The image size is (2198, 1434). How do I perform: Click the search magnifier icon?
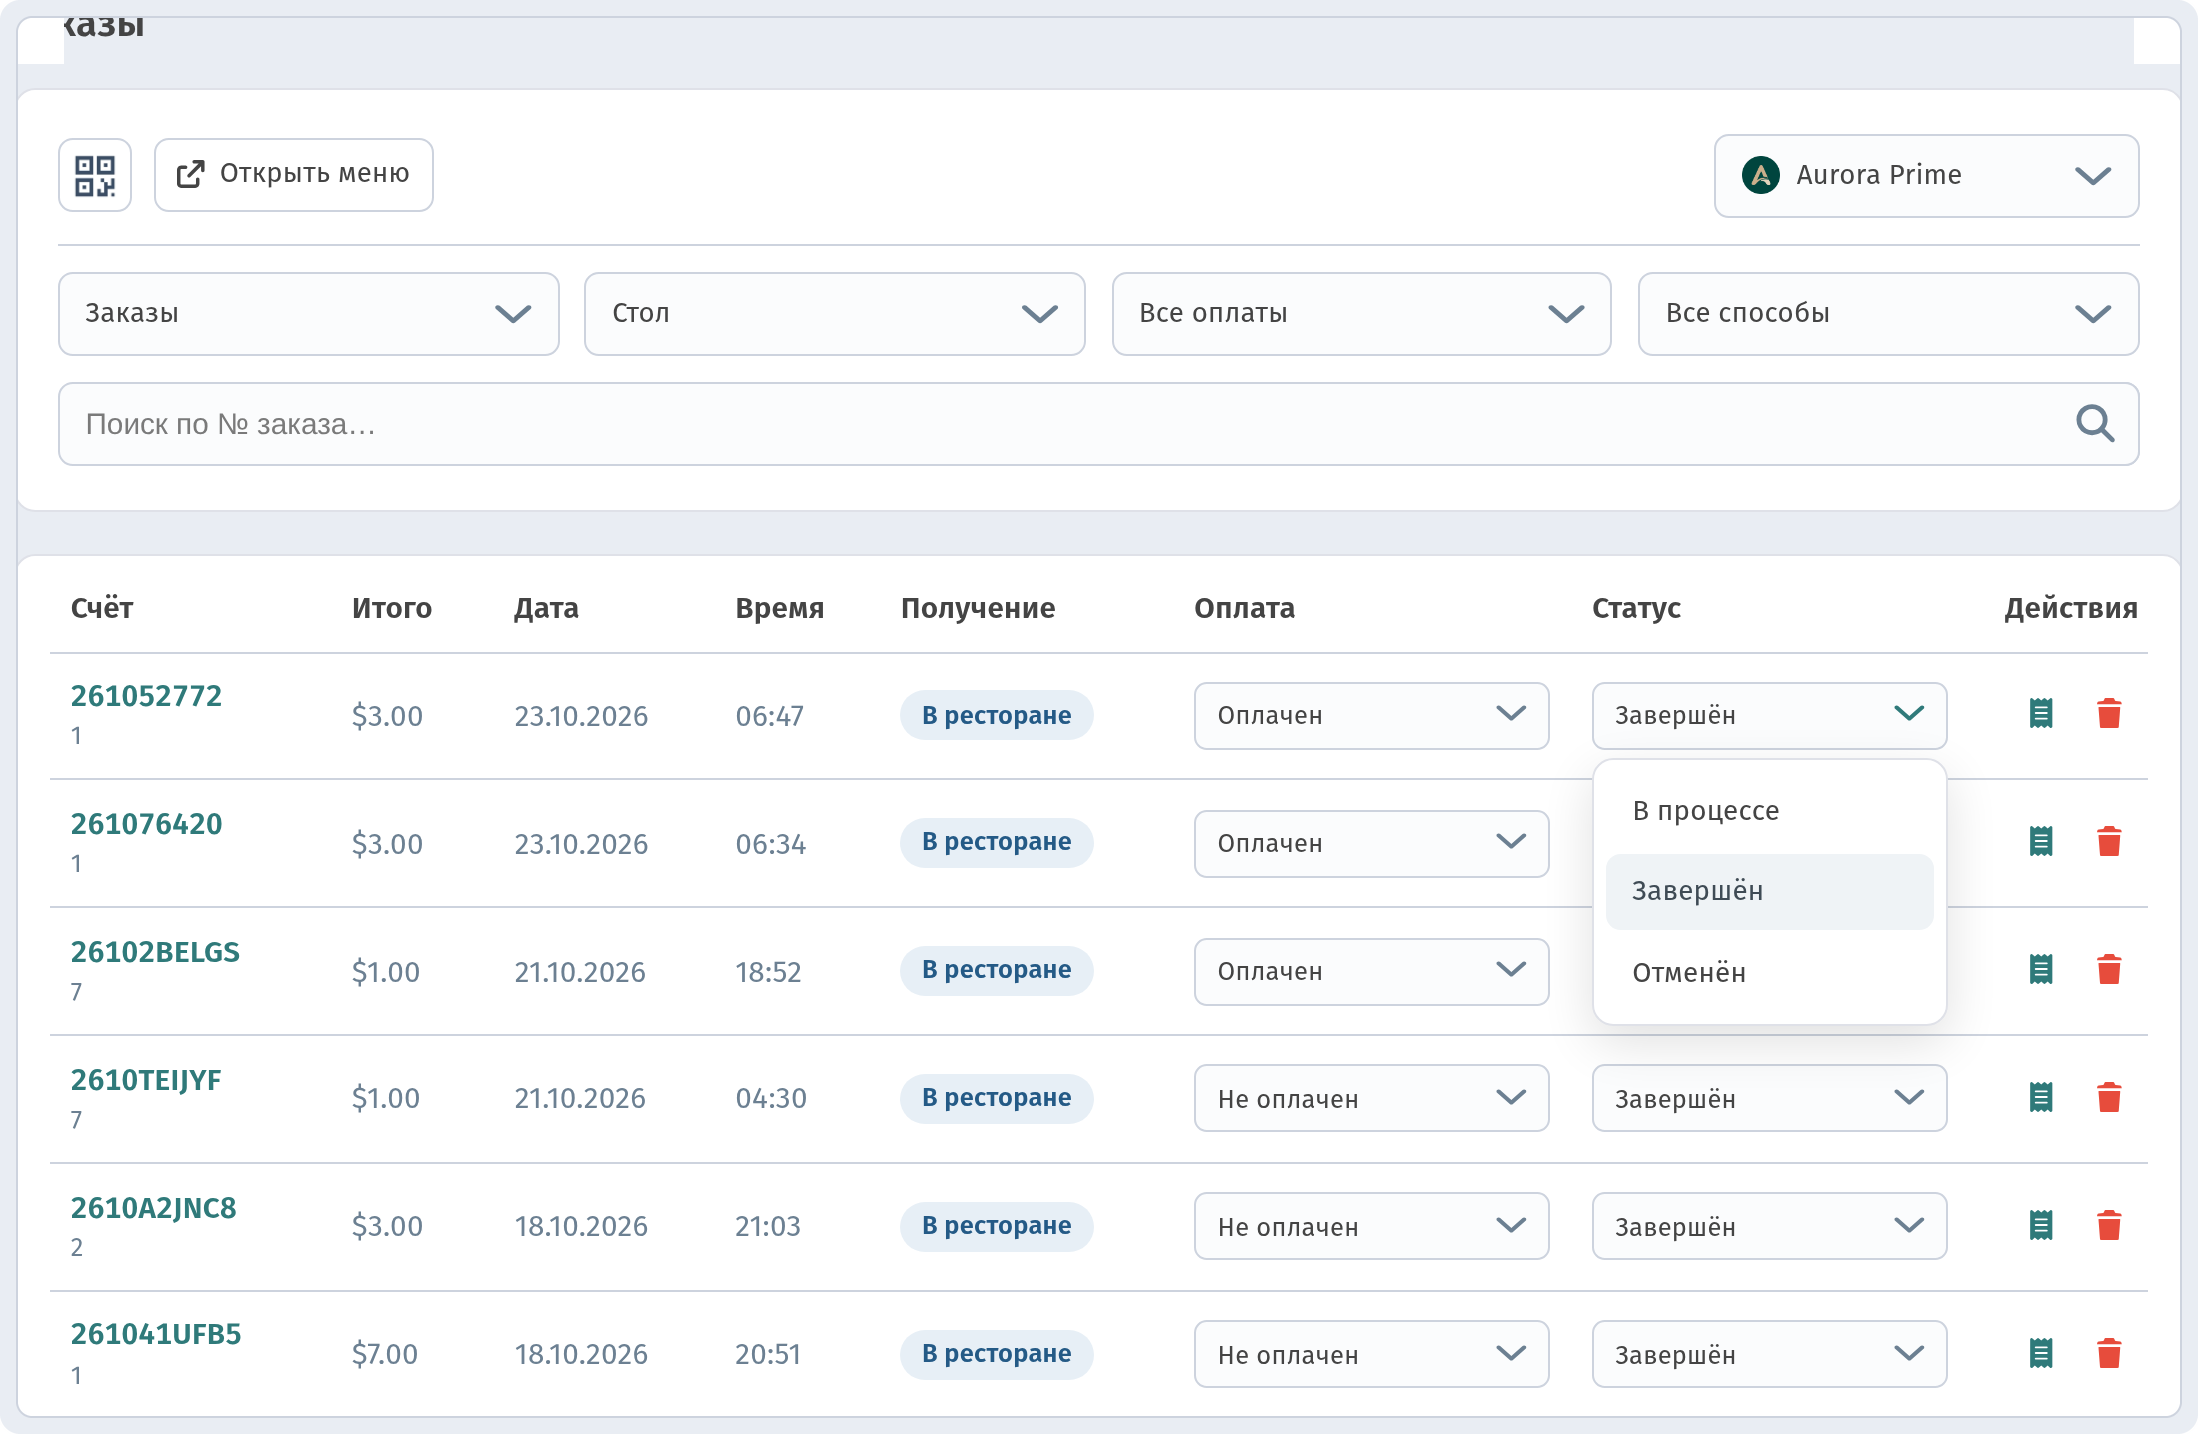2094,424
